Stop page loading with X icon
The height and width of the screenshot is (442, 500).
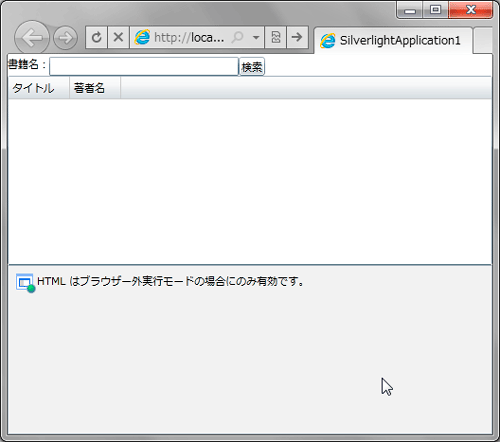click(118, 37)
